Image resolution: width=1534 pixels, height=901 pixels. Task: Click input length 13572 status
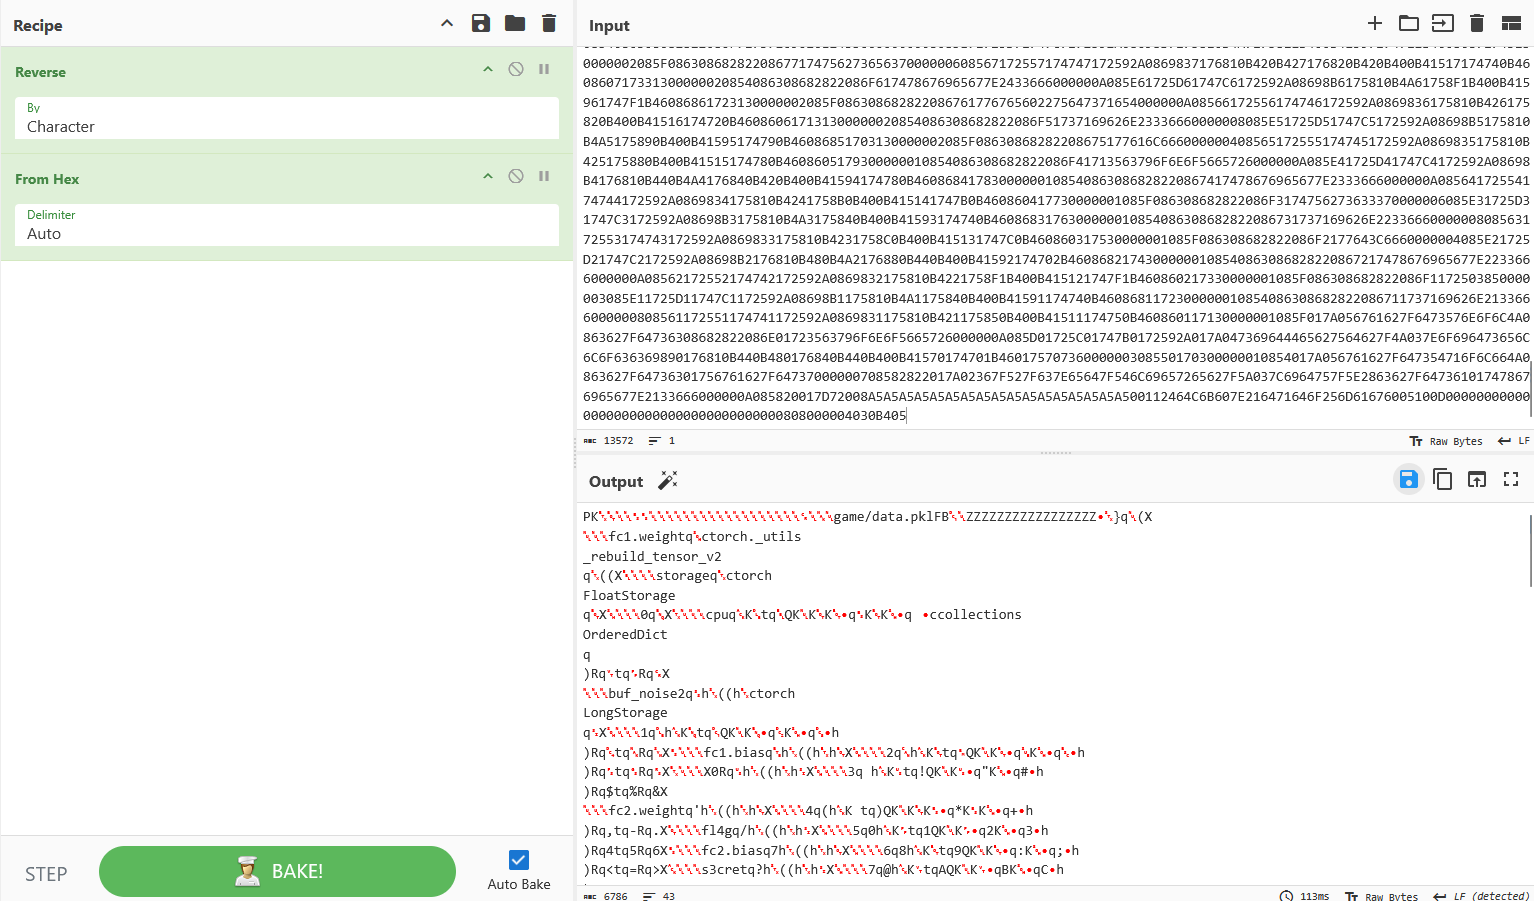coord(609,441)
